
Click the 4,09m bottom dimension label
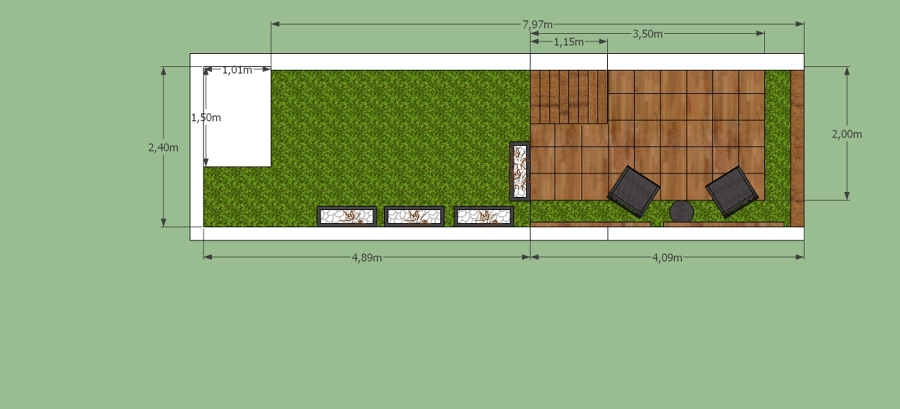click(667, 257)
